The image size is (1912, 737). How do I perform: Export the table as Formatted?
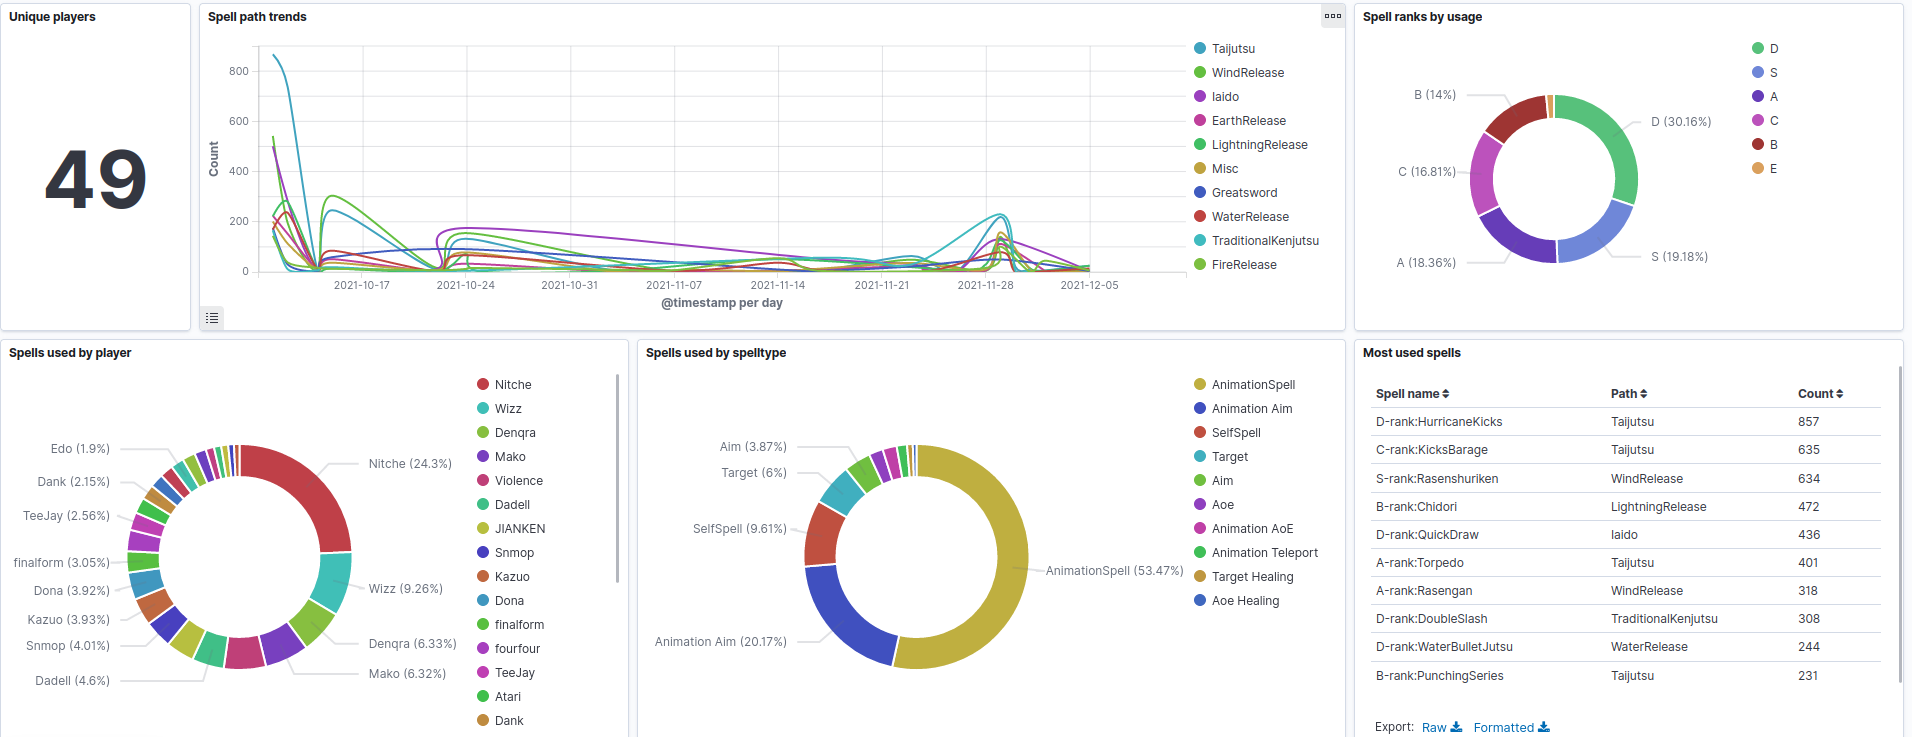(1503, 727)
